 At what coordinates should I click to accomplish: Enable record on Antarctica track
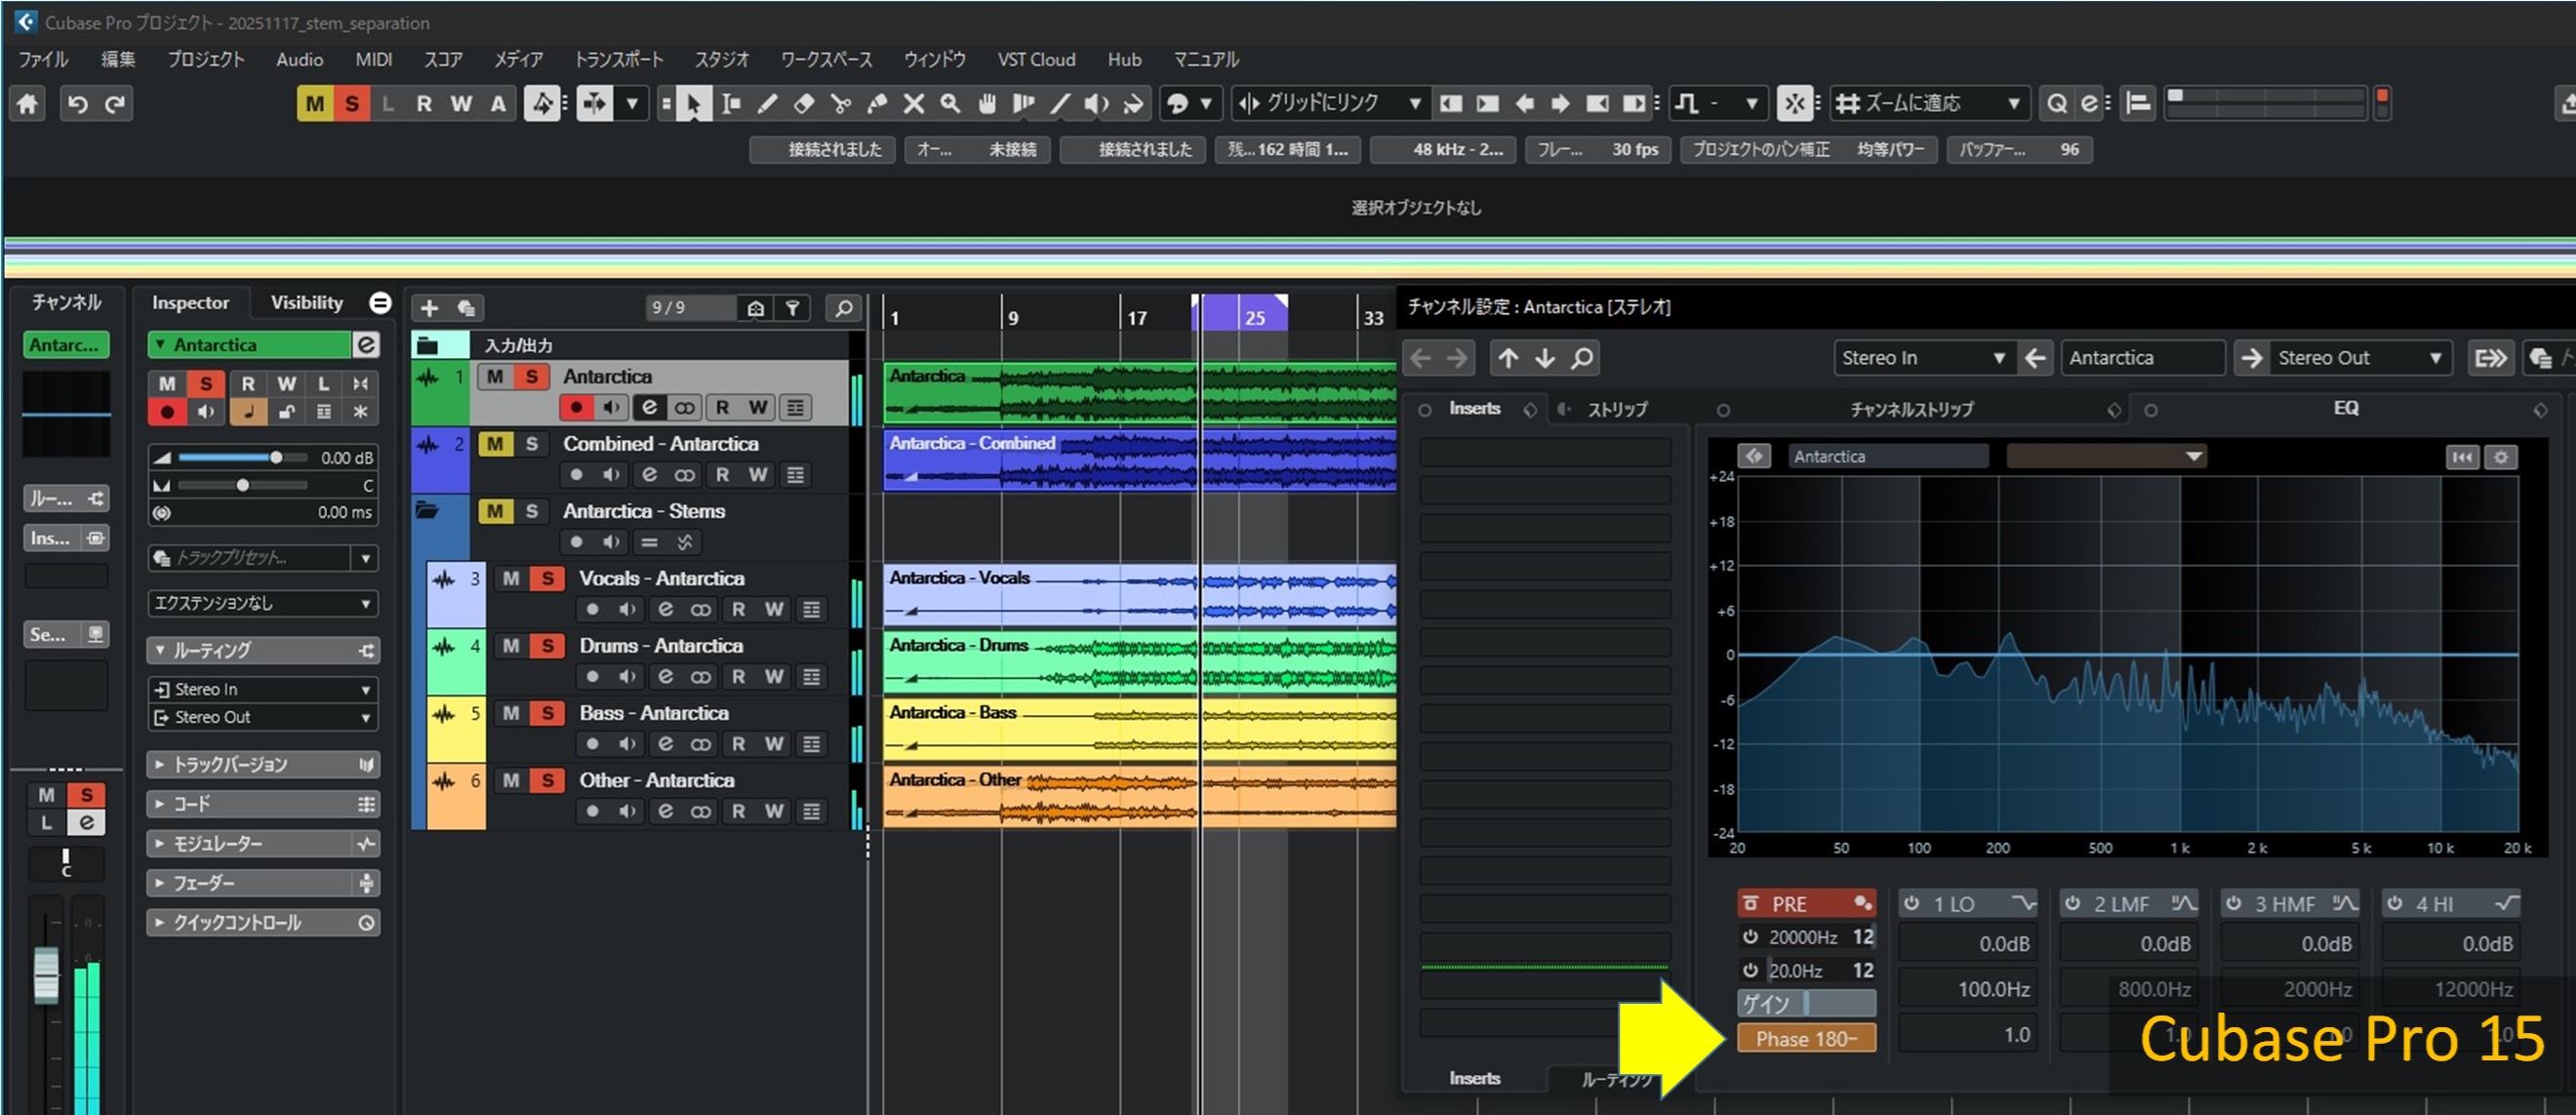coord(576,407)
